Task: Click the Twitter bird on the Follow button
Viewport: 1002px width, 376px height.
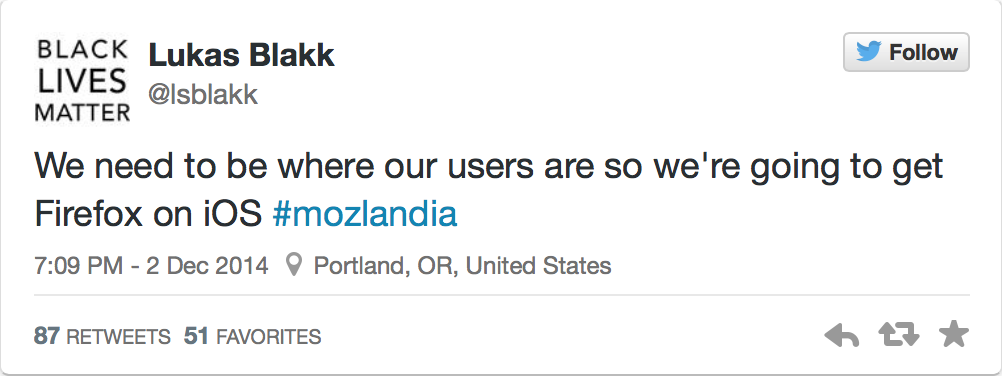Action: [869, 52]
